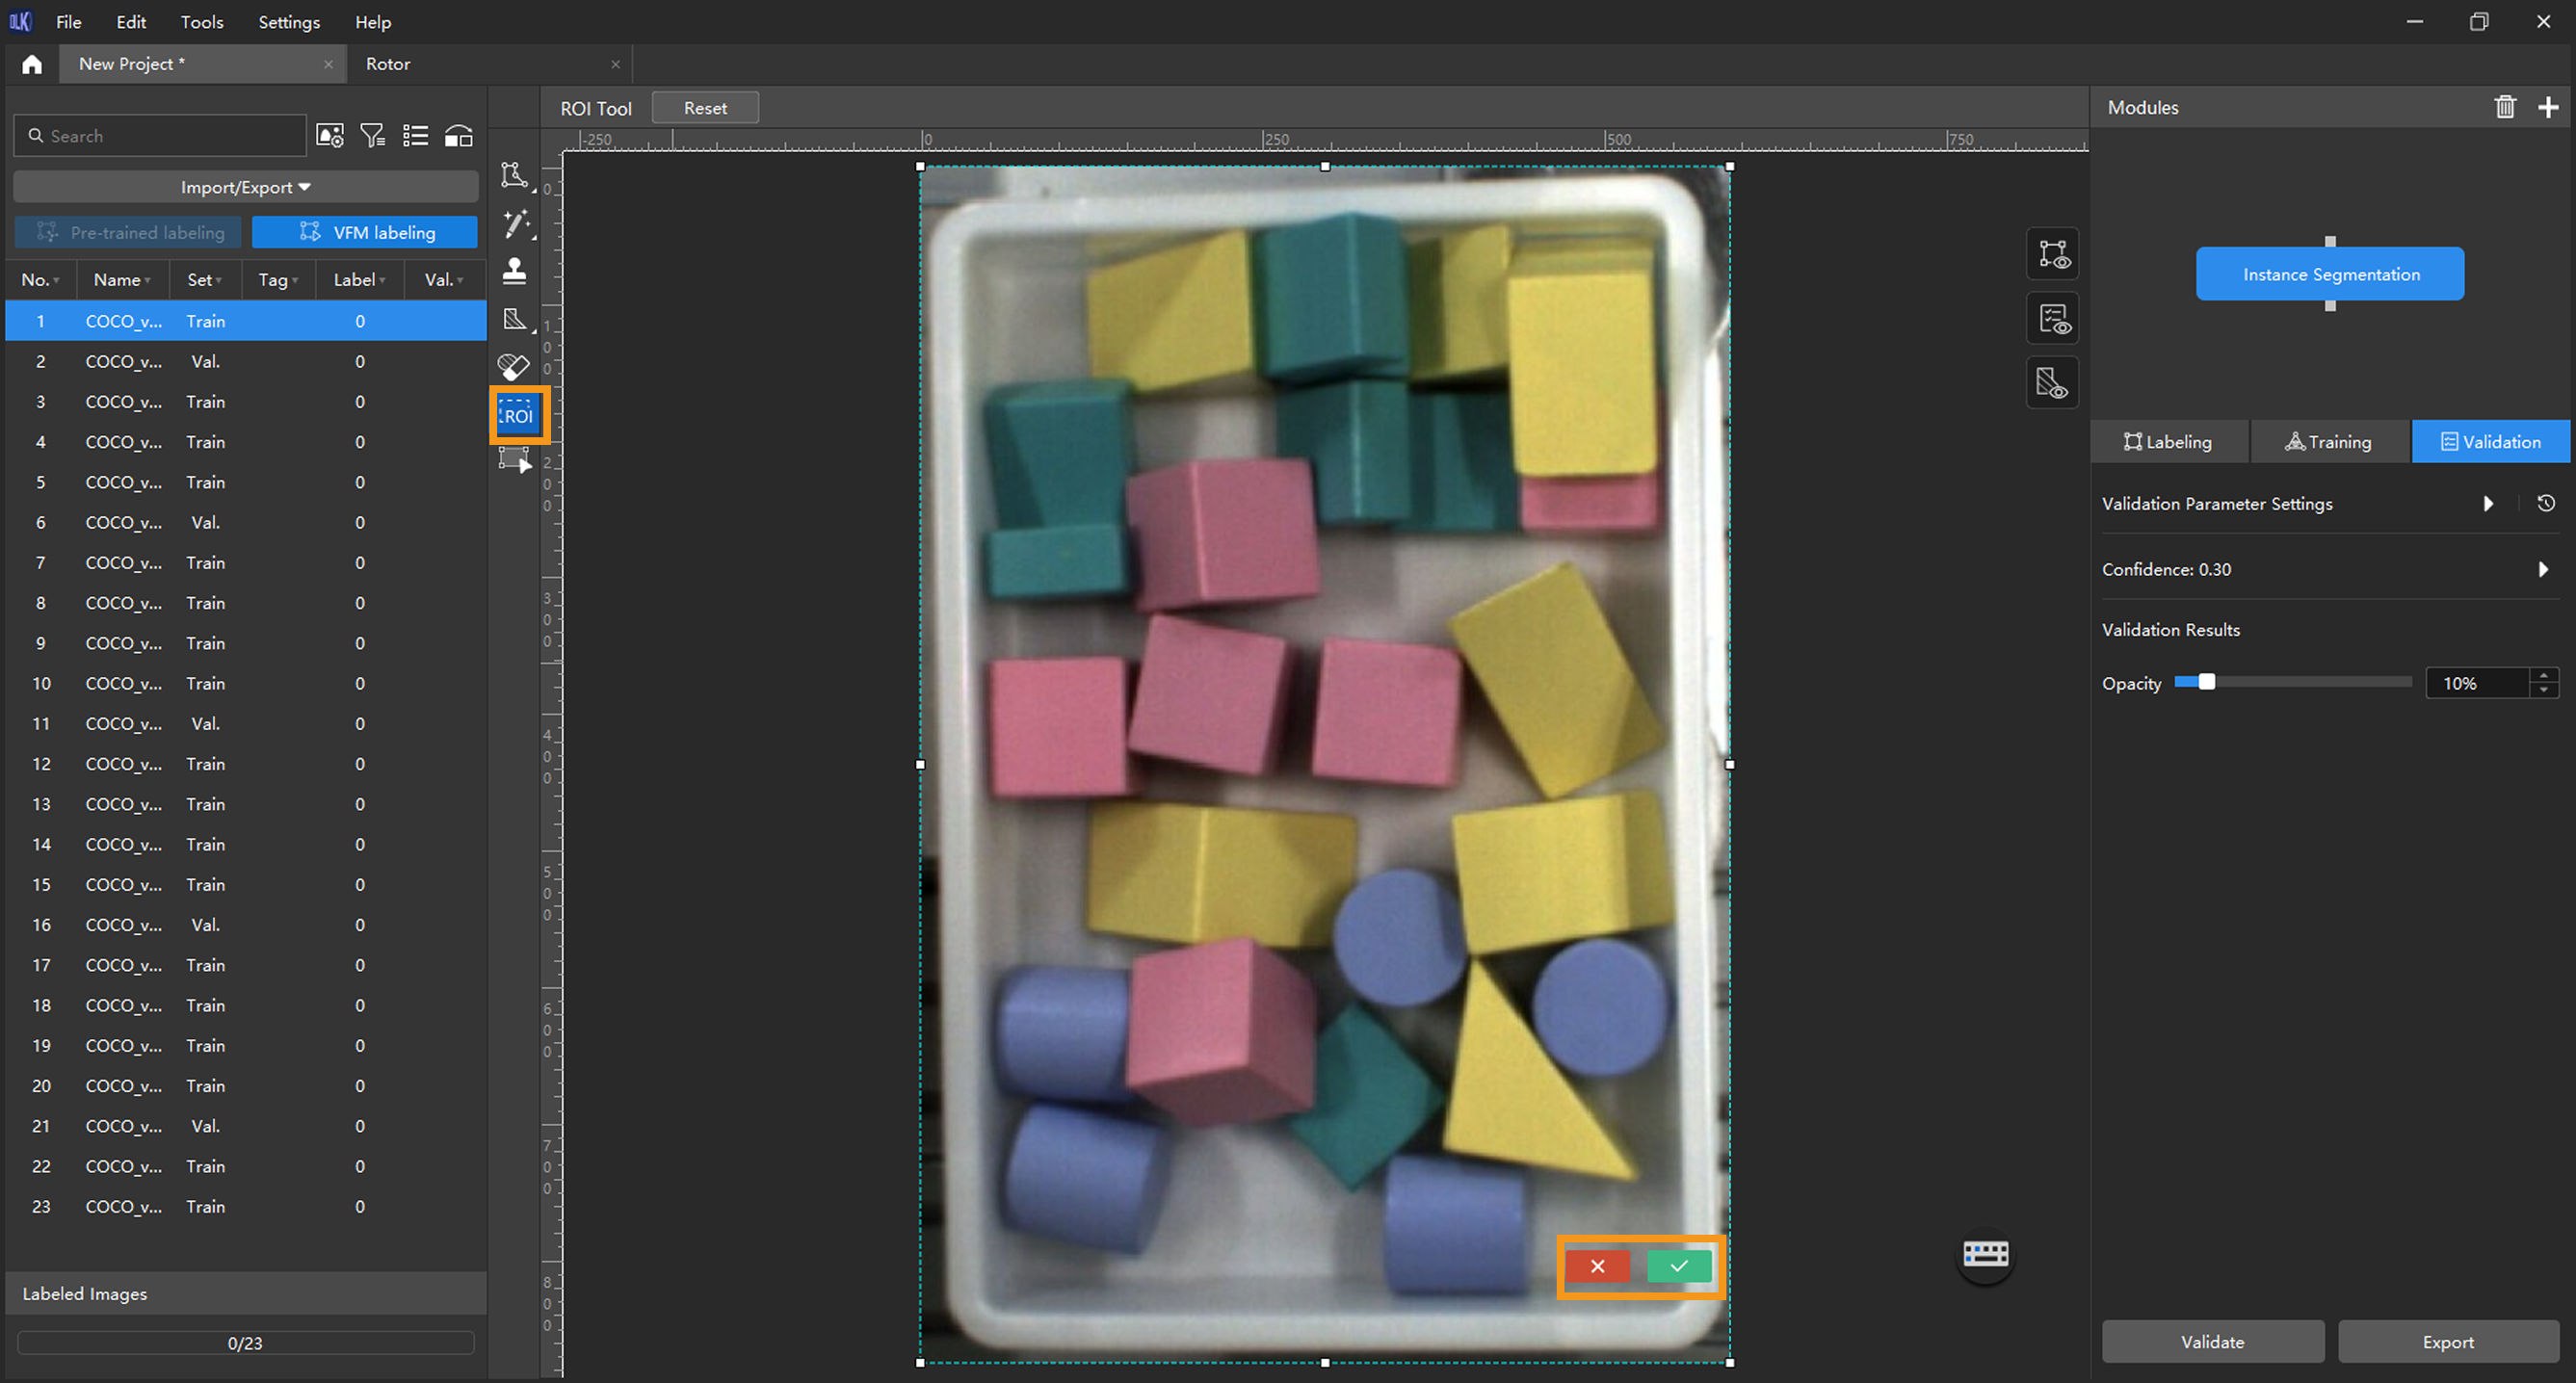The height and width of the screenshot is (1383, 2576).
Task: Toggle validation results visibility icon
Action: pyautogui.click(x=2052, y=319)
